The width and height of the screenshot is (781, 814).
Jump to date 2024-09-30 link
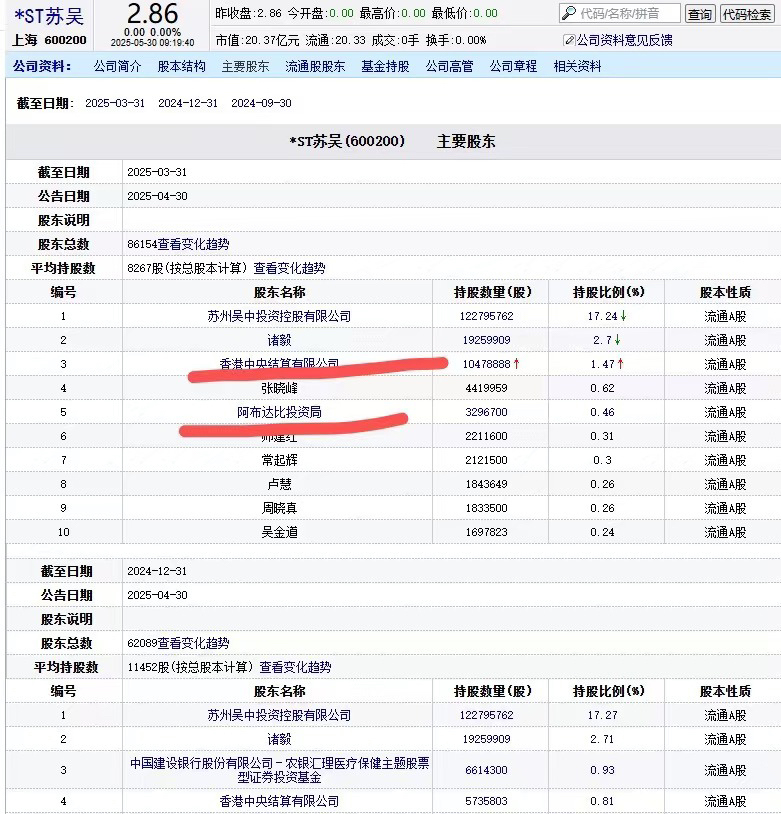click(261, 103)
